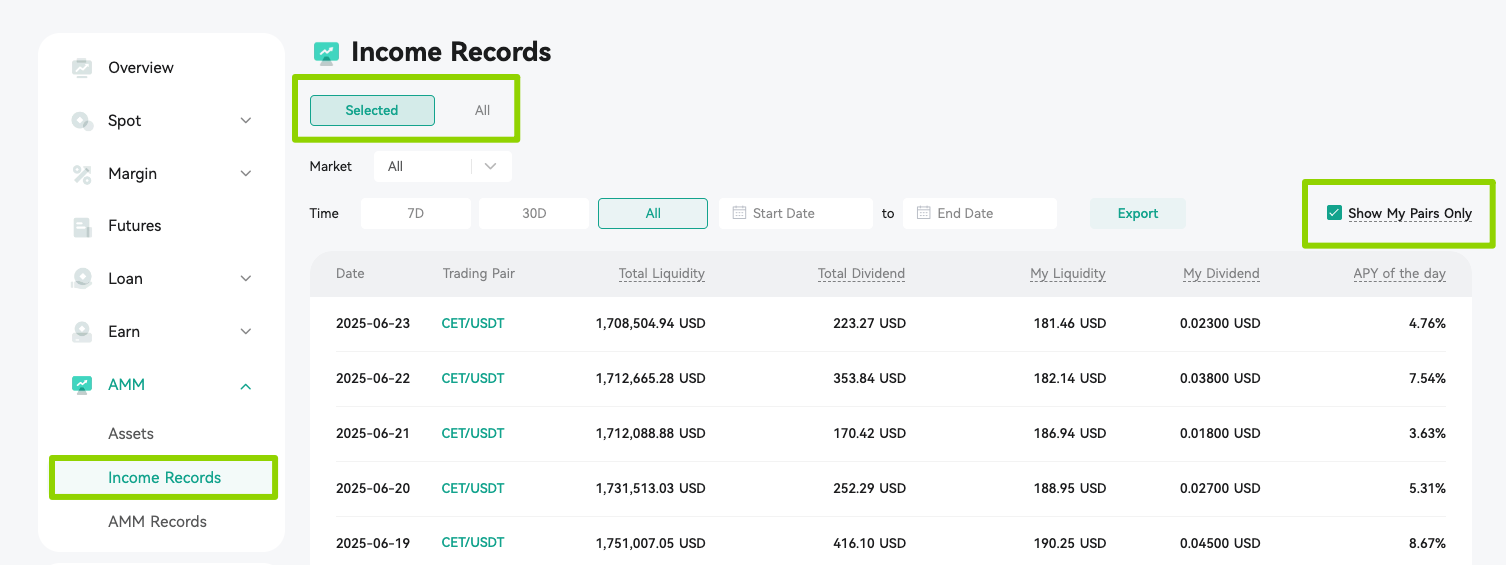Uncheck Show My Pairs Only checkbox
This screenshot has height=565, width=1506.
coord(1334,213)
